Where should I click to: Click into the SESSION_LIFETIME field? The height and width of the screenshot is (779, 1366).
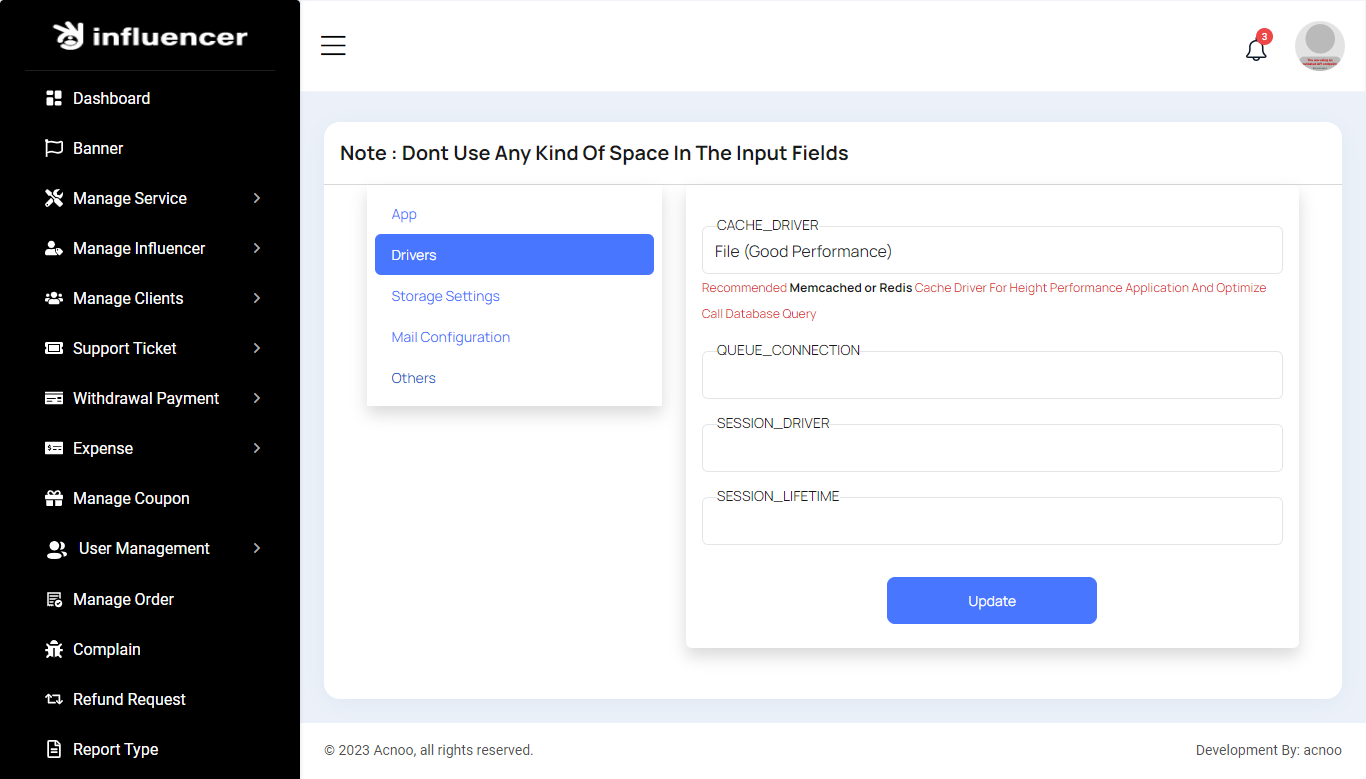tap(991, 522)
